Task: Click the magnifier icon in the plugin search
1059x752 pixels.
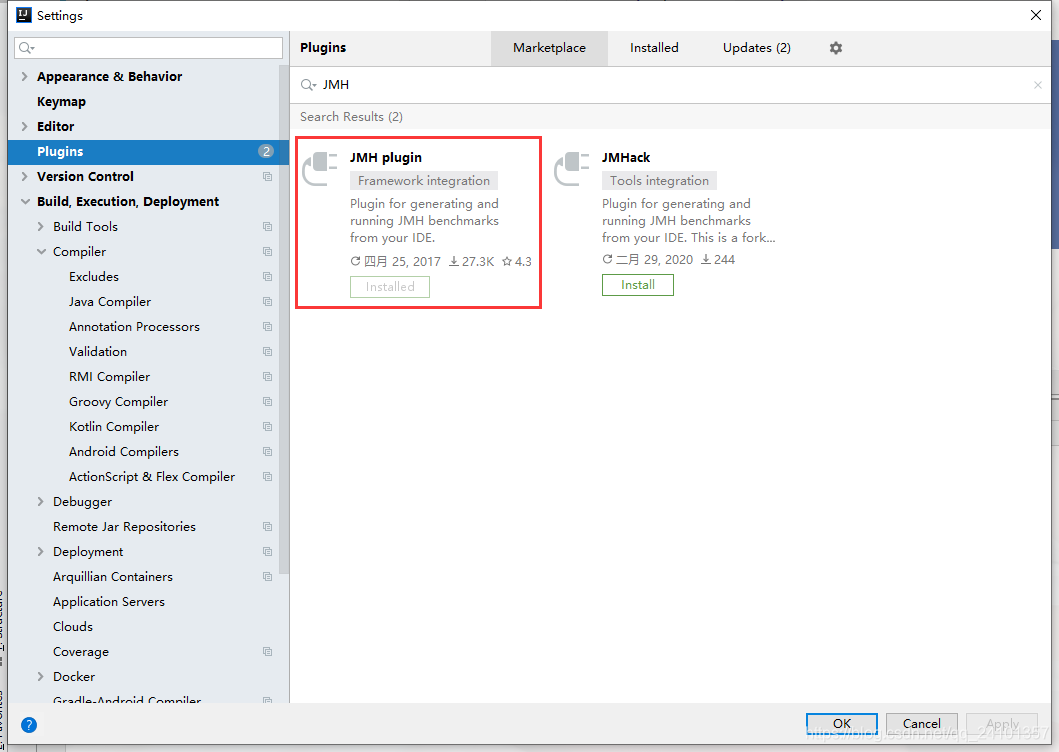Action: pos(308,84)
